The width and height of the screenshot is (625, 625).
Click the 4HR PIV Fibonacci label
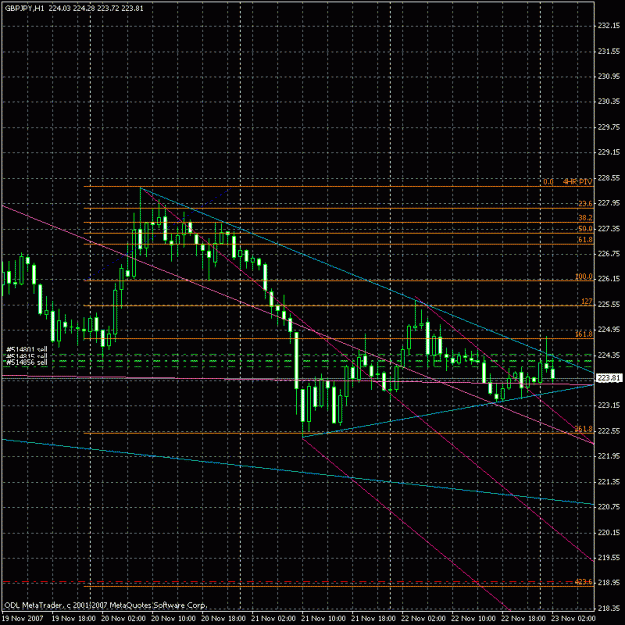pos(577,182)
